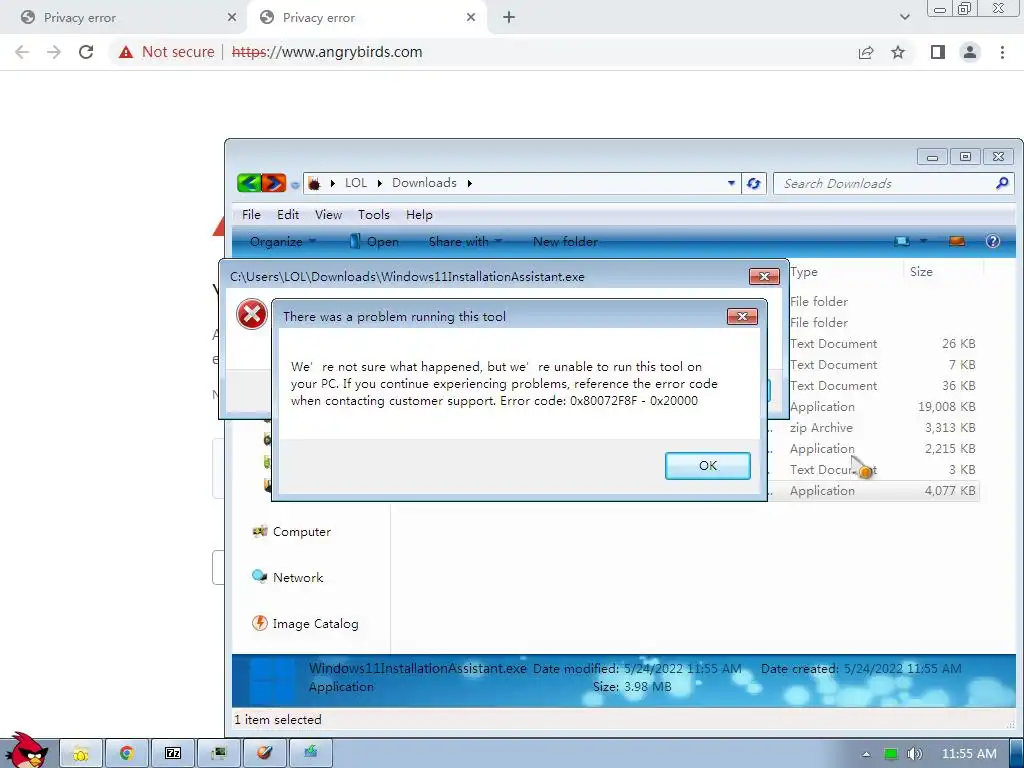Open the address bar history dropdown
The image size is (1024, 768).
coord(731,184)
